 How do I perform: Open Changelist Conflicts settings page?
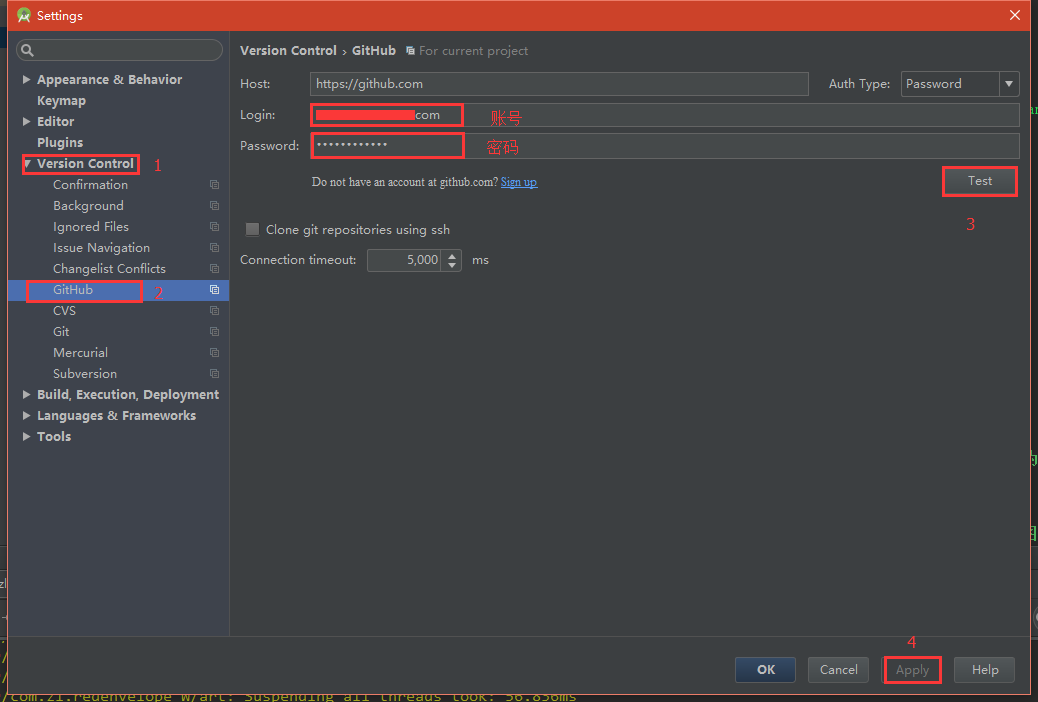[x=110, y=269]
